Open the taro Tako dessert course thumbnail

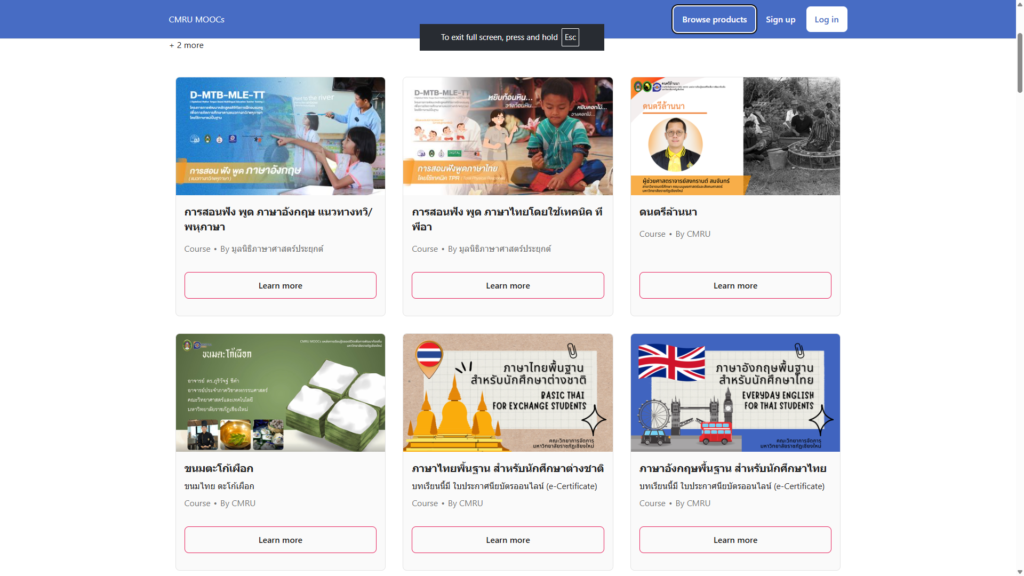click(280, 392)
